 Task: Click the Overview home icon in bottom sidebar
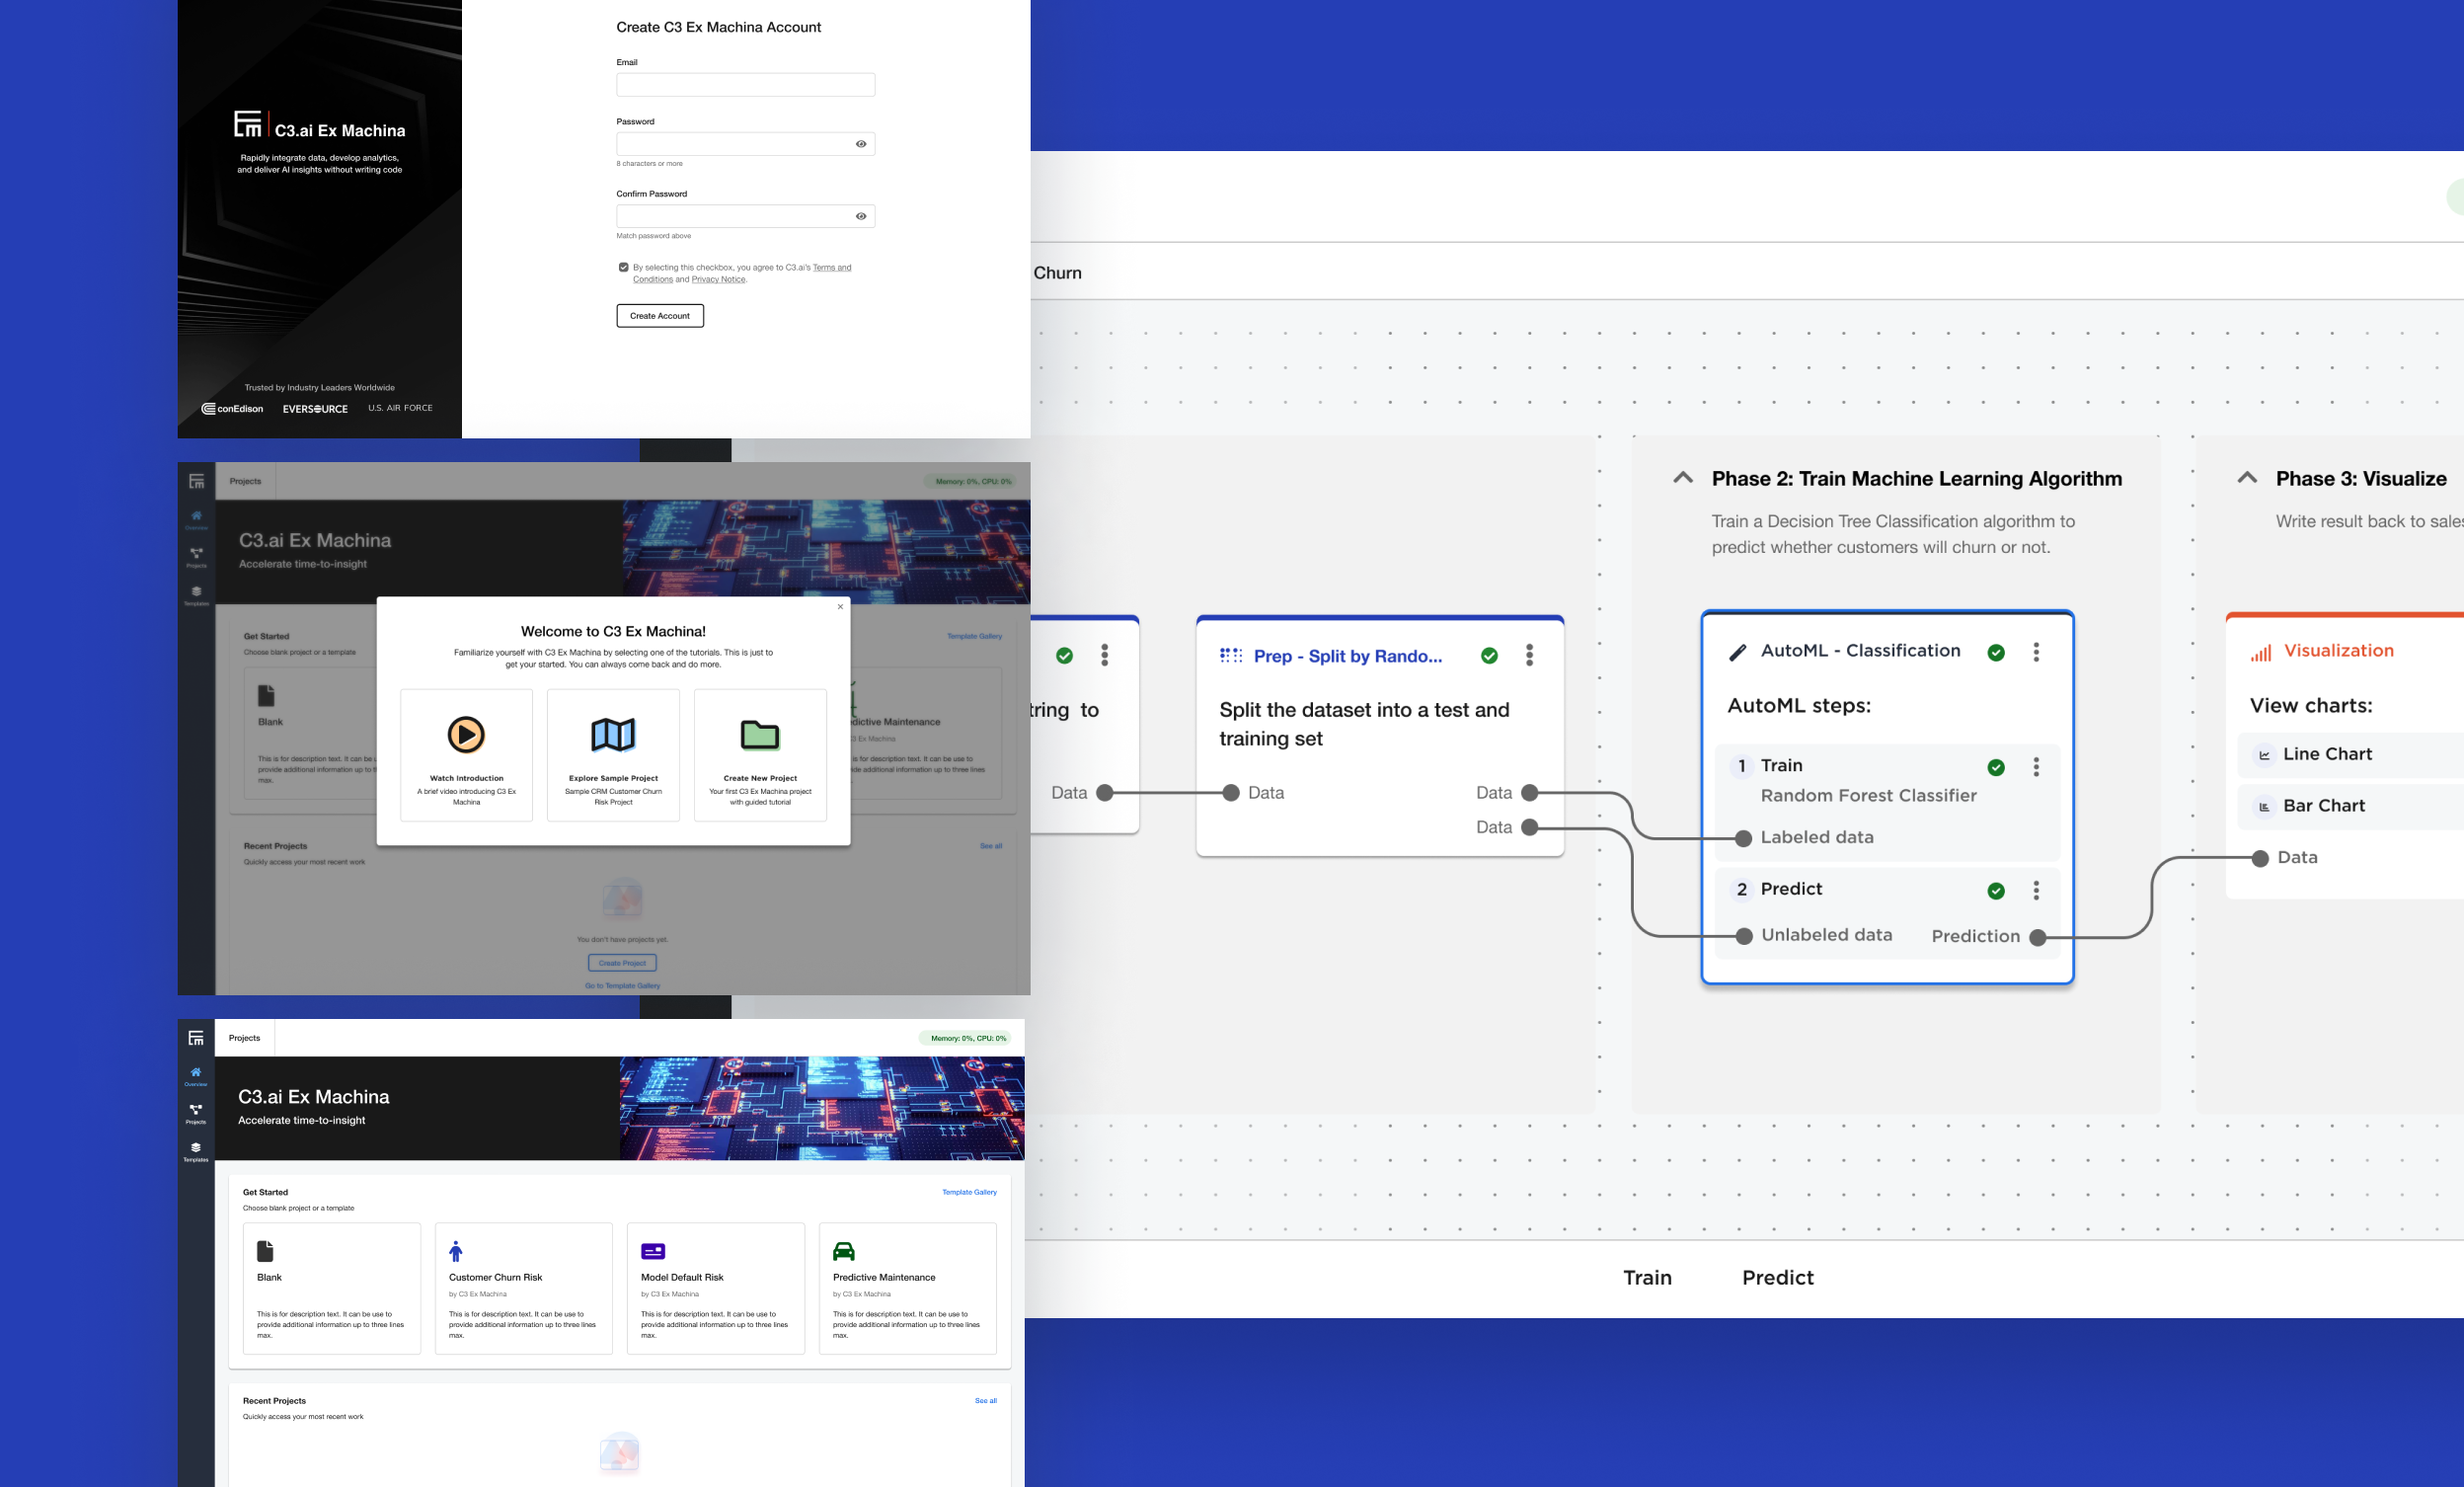tap(196, 1073)
